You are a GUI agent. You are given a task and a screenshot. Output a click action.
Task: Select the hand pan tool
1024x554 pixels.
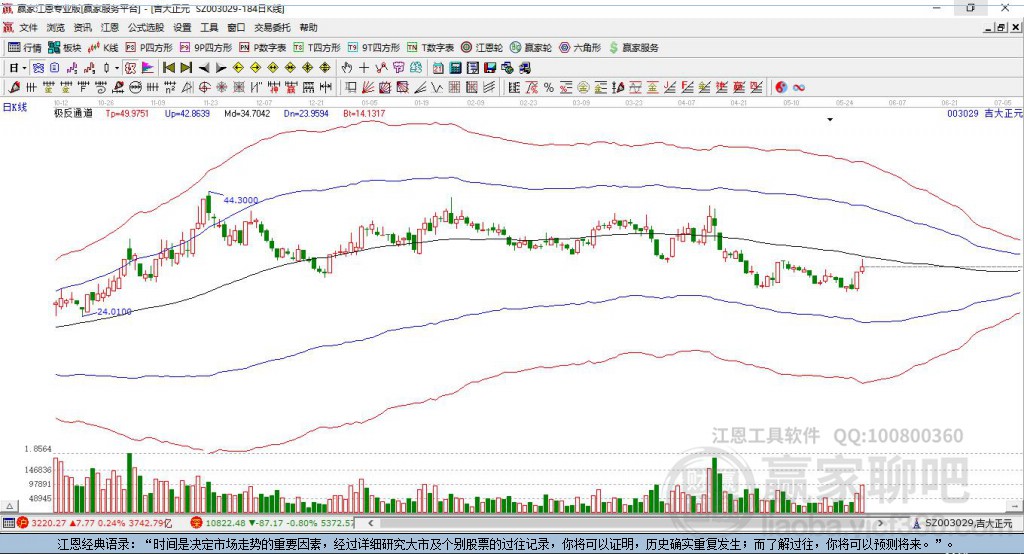pos(346,68)
